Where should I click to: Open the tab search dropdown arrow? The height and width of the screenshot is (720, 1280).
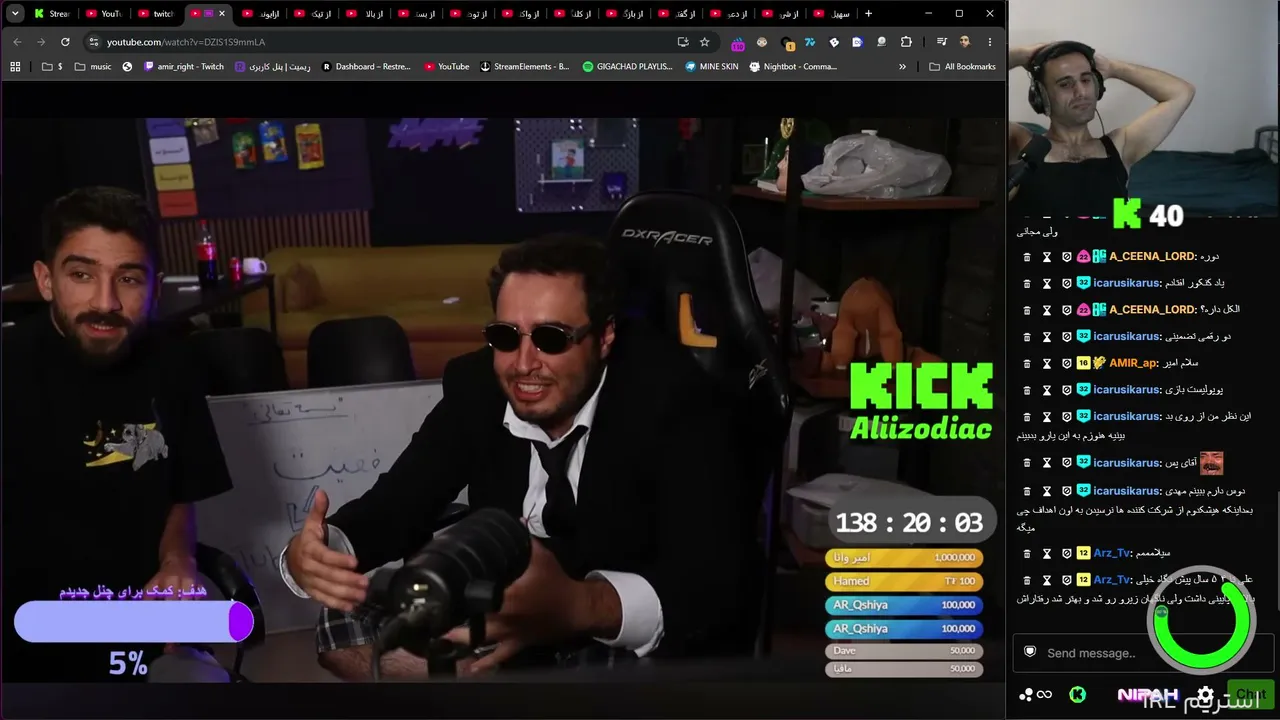15,14
